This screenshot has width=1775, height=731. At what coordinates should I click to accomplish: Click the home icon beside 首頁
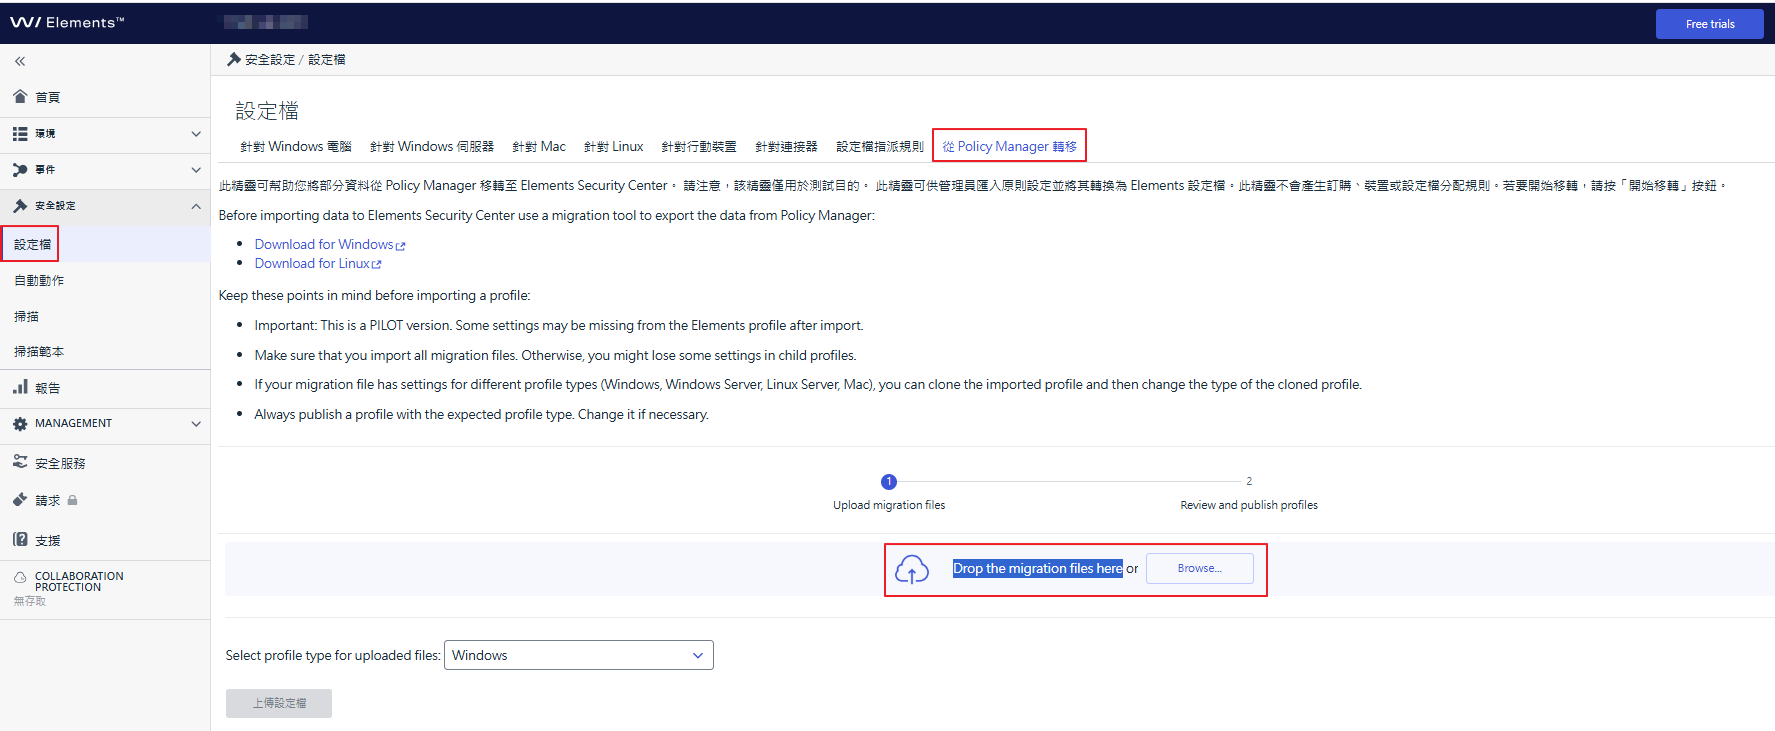[x=20, y=97]
